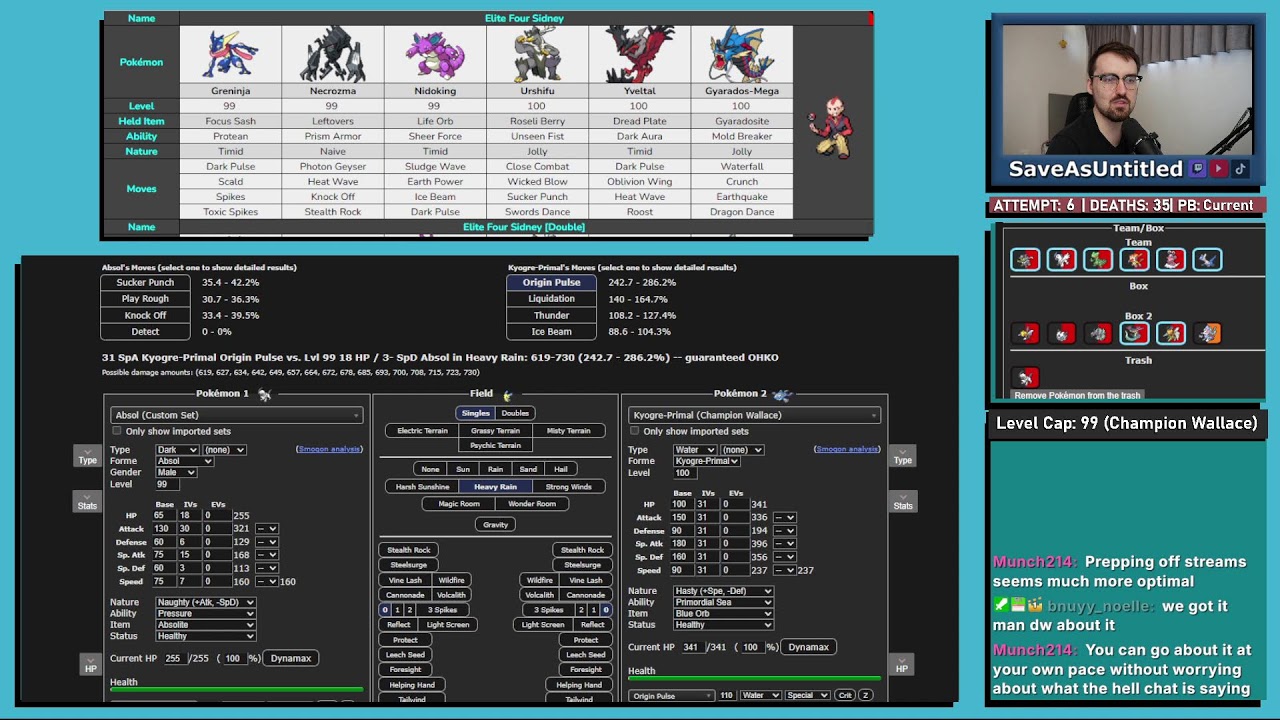Open the left side Stats tab
The height and width of the screenshot is (720, 1280).
pos(87,502)
